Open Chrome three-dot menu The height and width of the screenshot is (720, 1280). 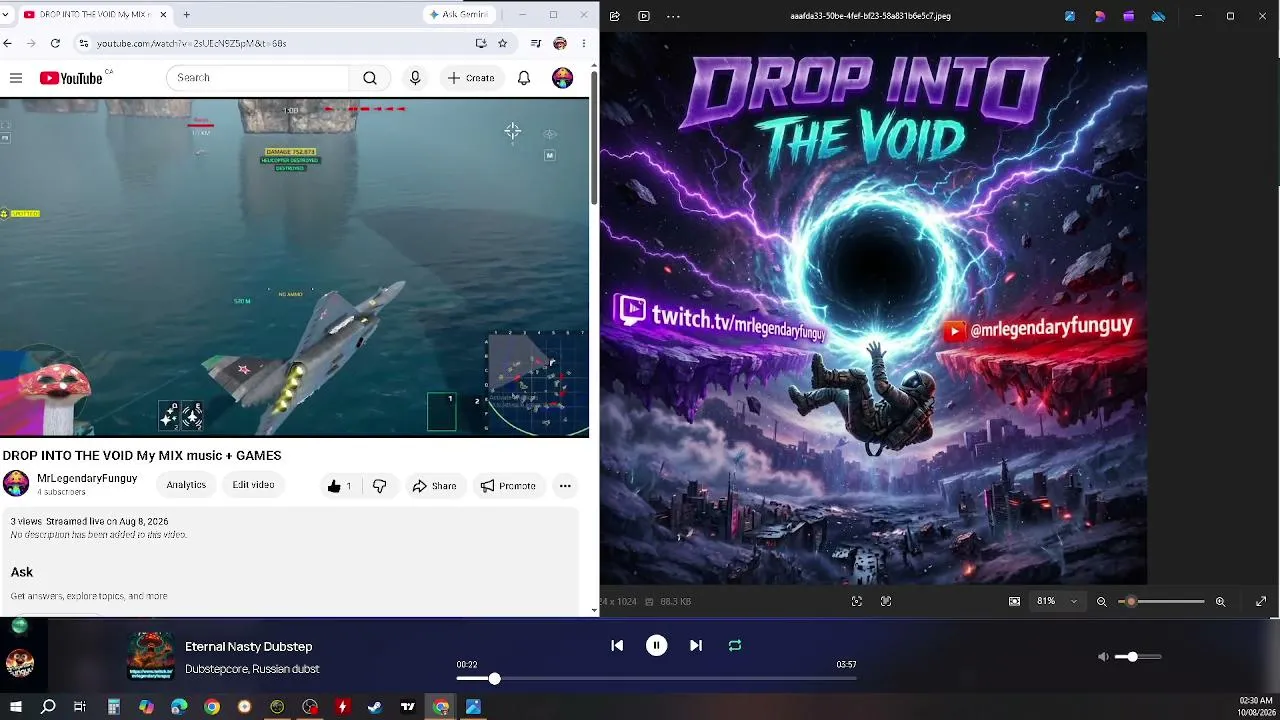[x=584, y=43]
